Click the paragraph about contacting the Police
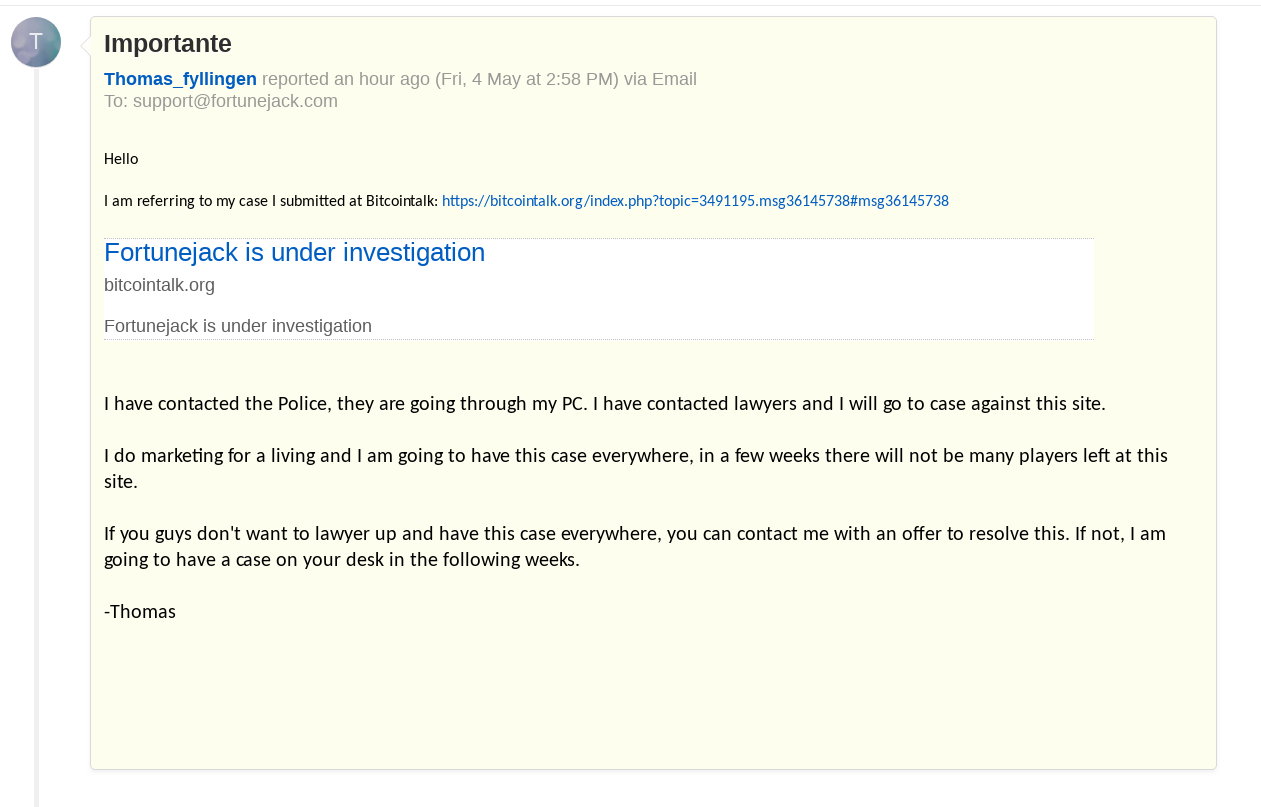 click(605, 404)
